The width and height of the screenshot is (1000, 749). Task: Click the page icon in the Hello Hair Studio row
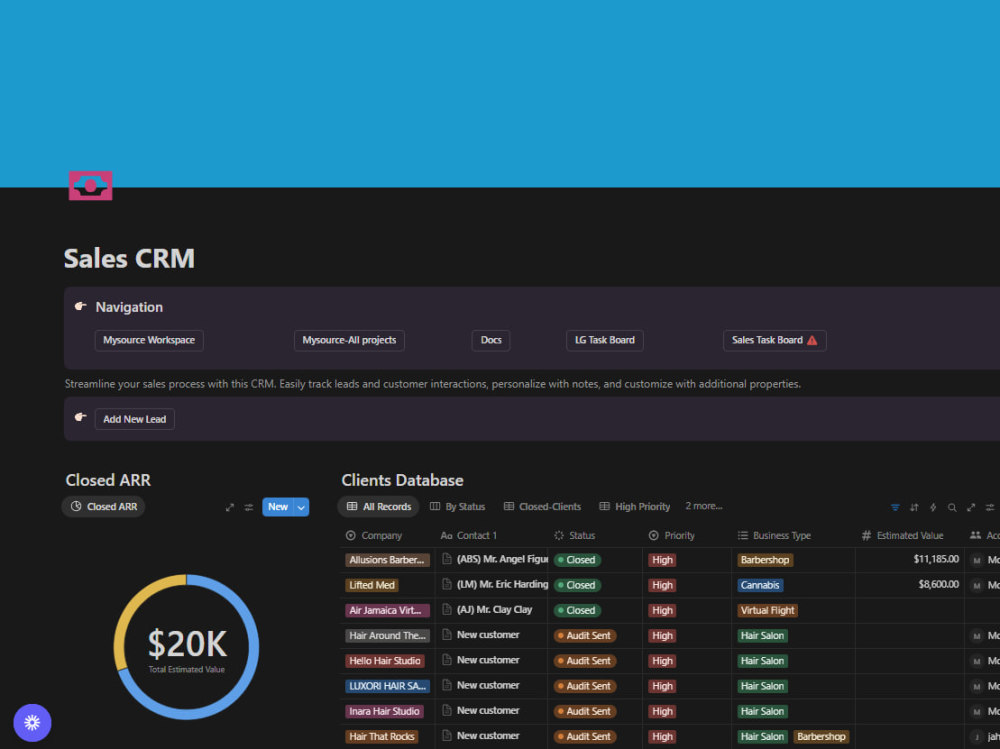pyautogui.click(x=447, y=660)
